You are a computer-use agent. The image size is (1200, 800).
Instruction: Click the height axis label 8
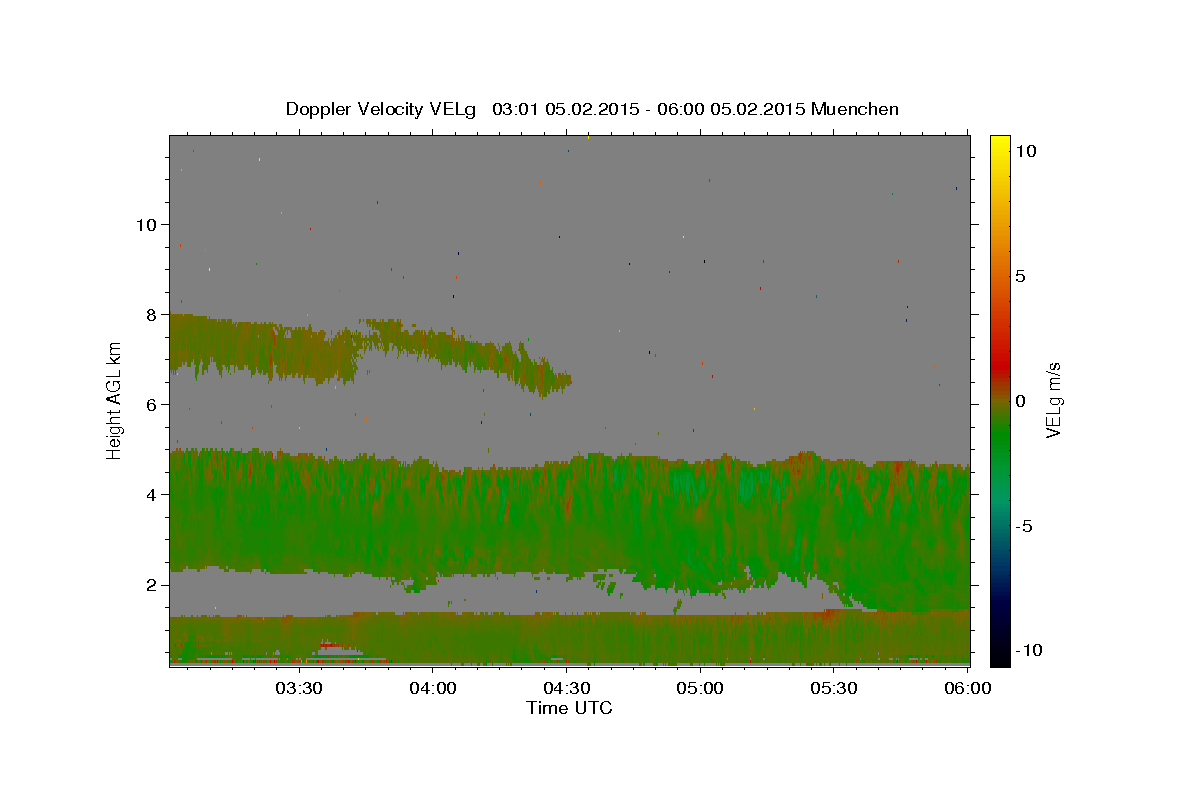[152, 314]
